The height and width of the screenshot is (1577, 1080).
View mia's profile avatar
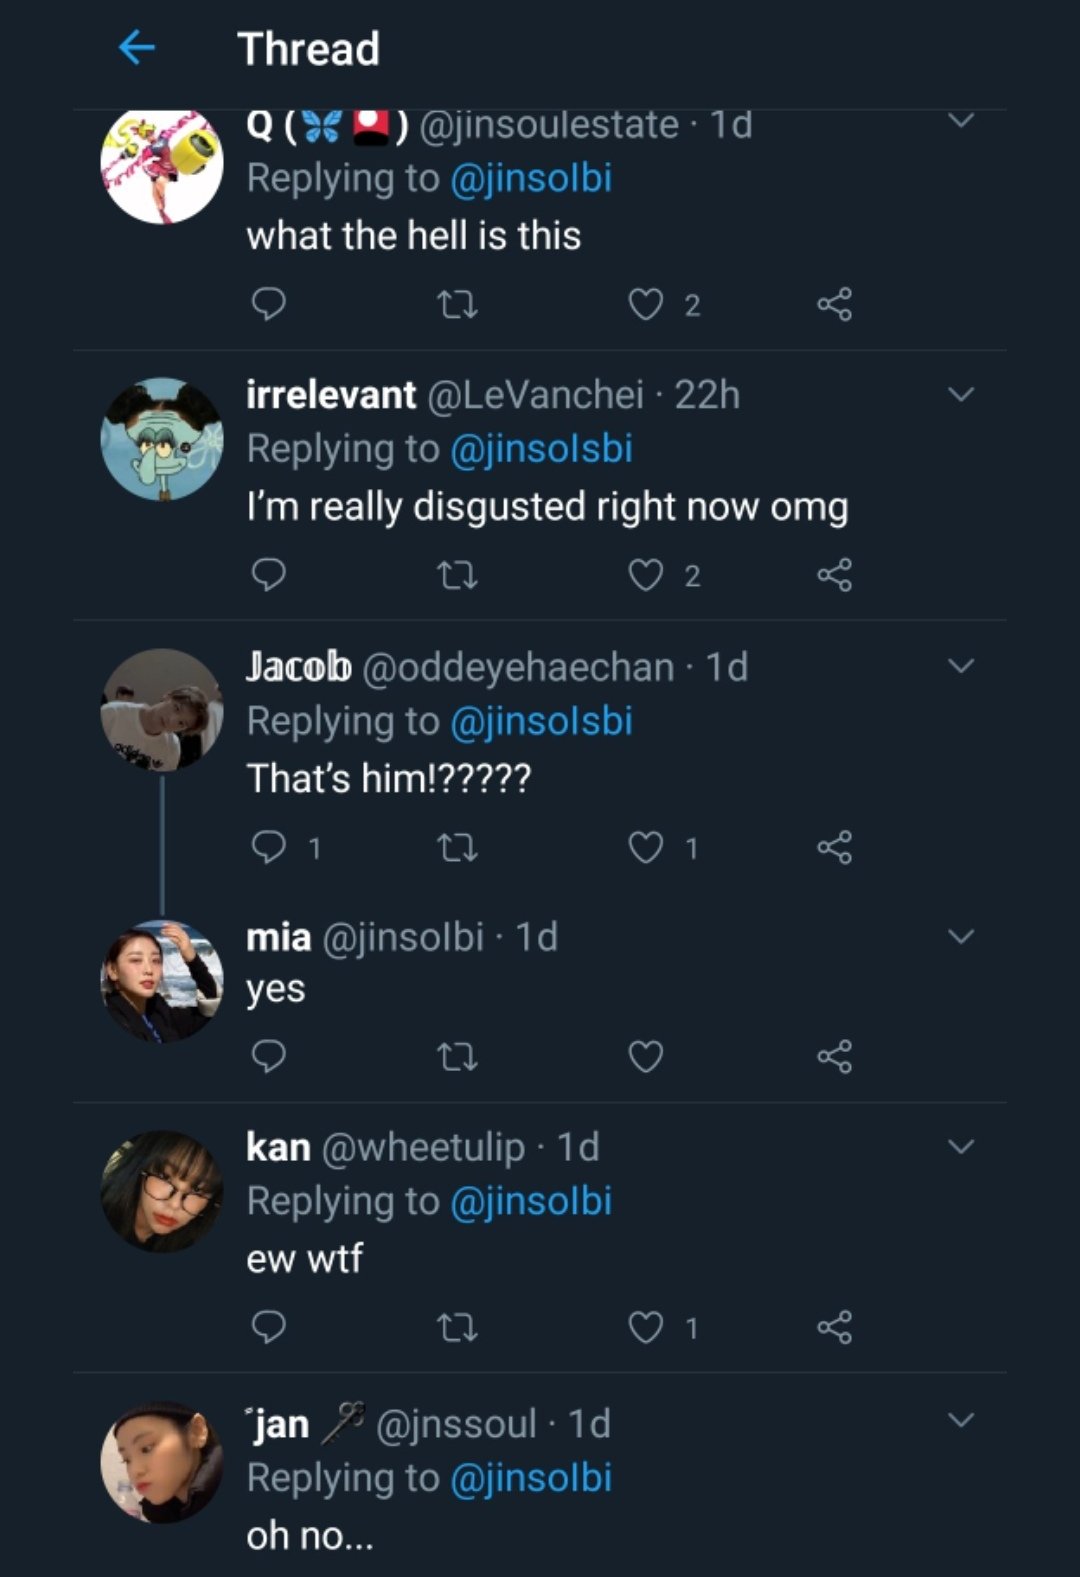tap(162, 981)
